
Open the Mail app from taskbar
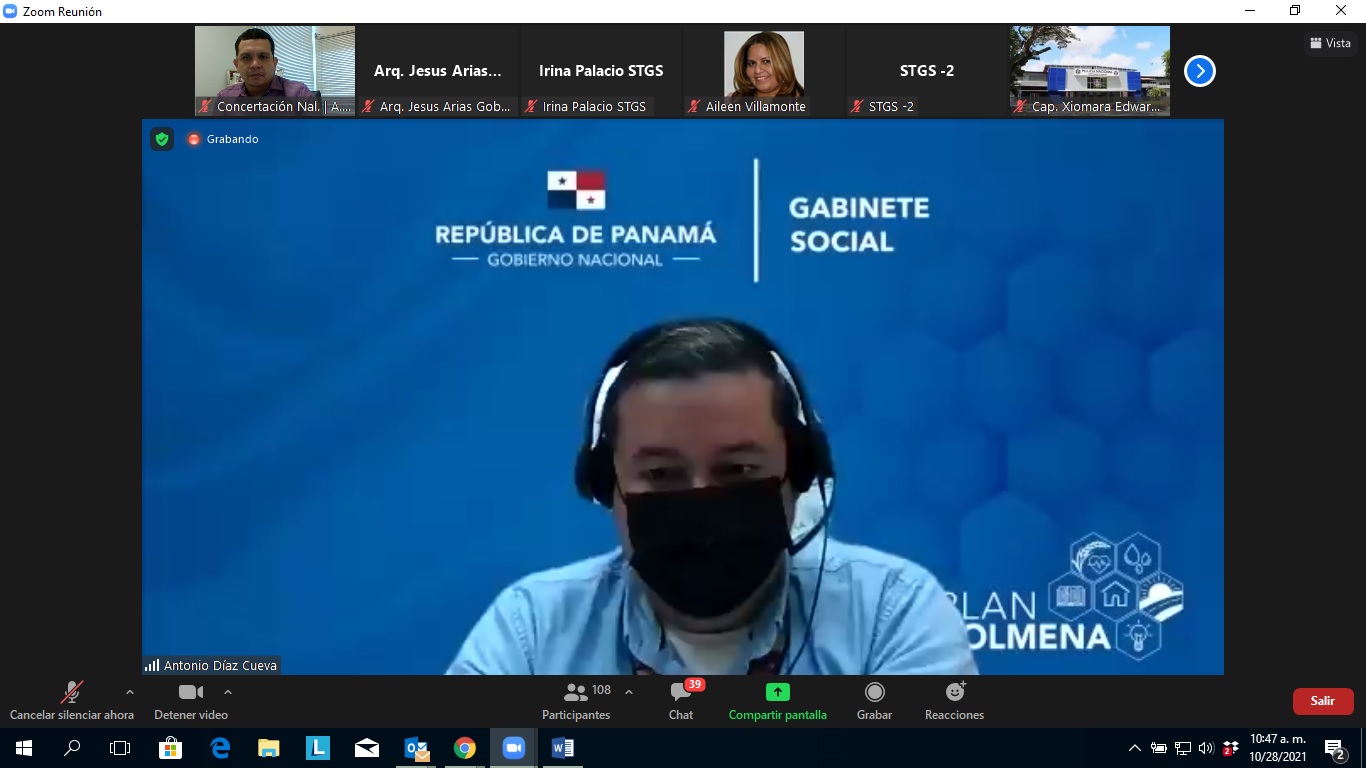(367, 748)
